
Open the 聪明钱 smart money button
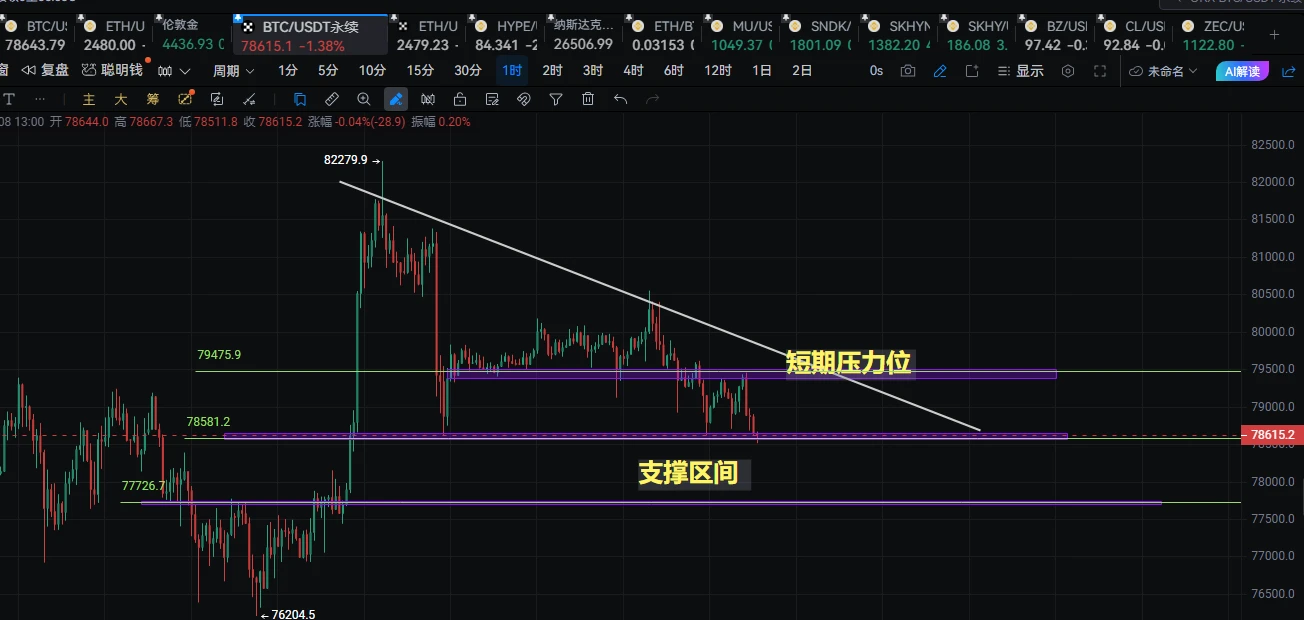pyautogui.click(x=113, y=70)
